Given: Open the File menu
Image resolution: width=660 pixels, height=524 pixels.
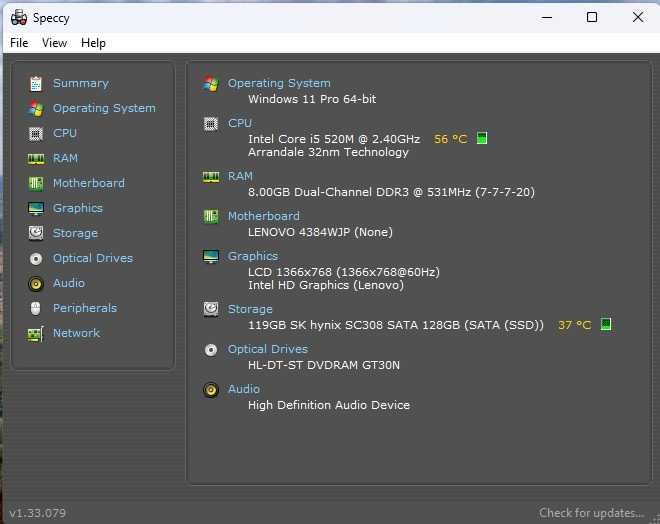Looking at the screenshot, I should [19, 43].
